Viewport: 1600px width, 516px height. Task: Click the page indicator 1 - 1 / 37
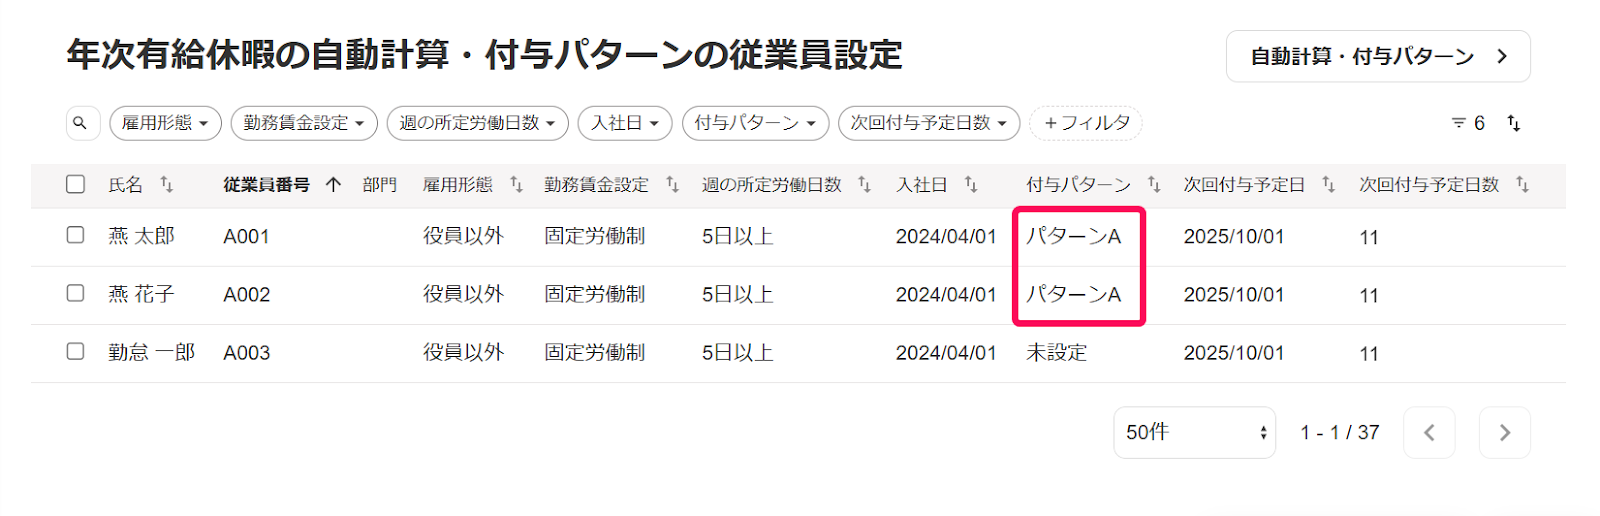pyautogui.click(x=1340, y=433)
